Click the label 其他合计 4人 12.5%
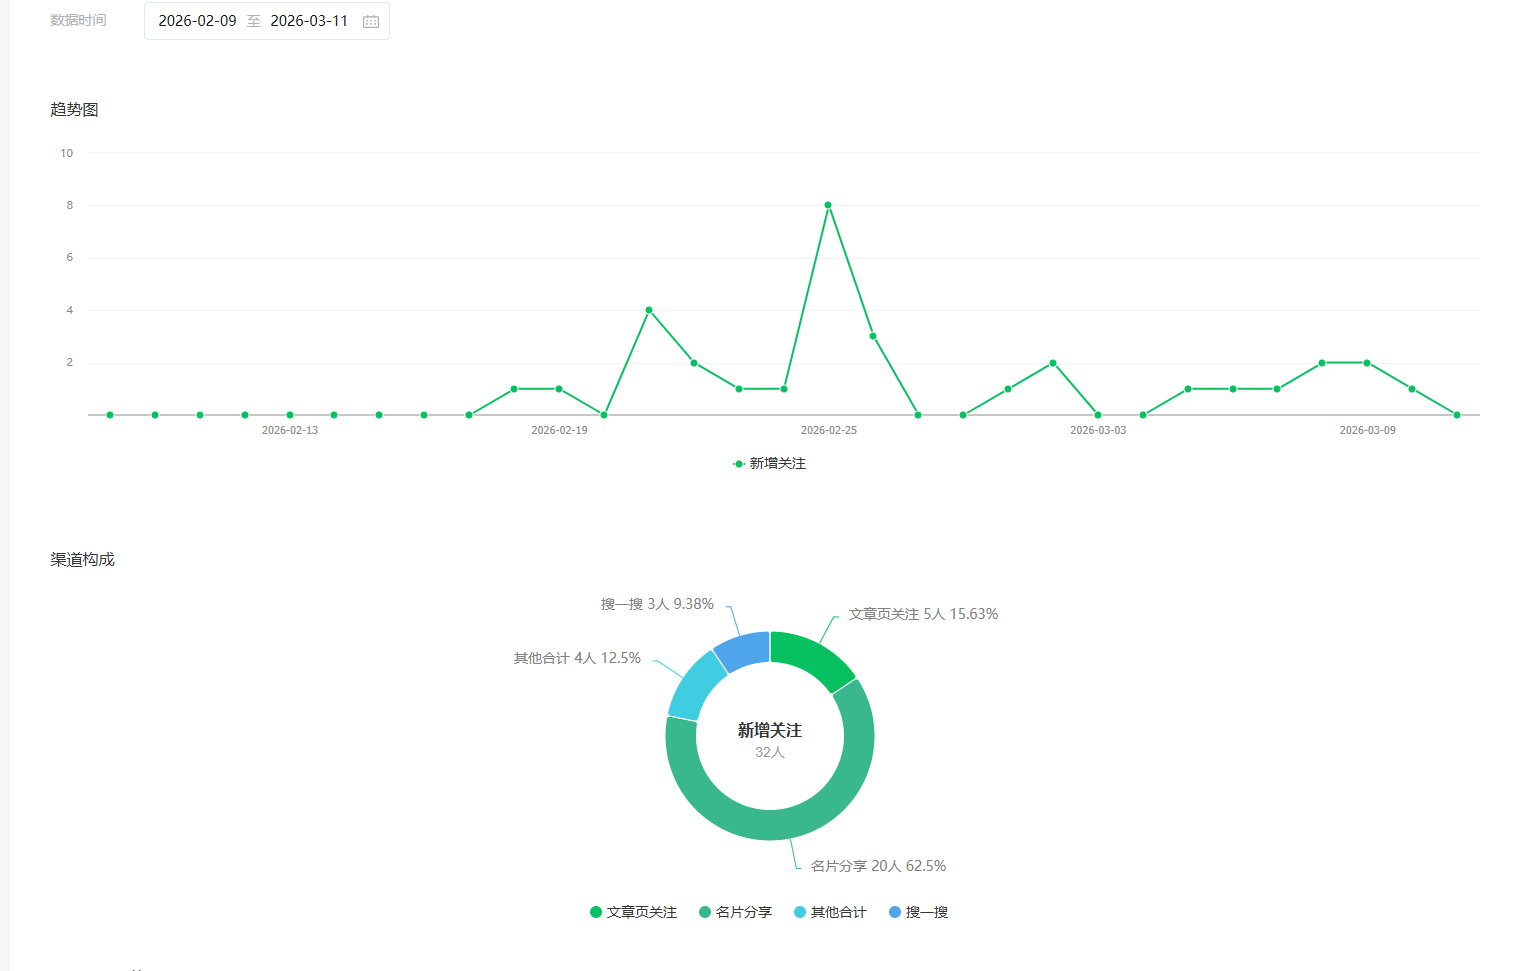1517x971 pixels. [577, 658]
